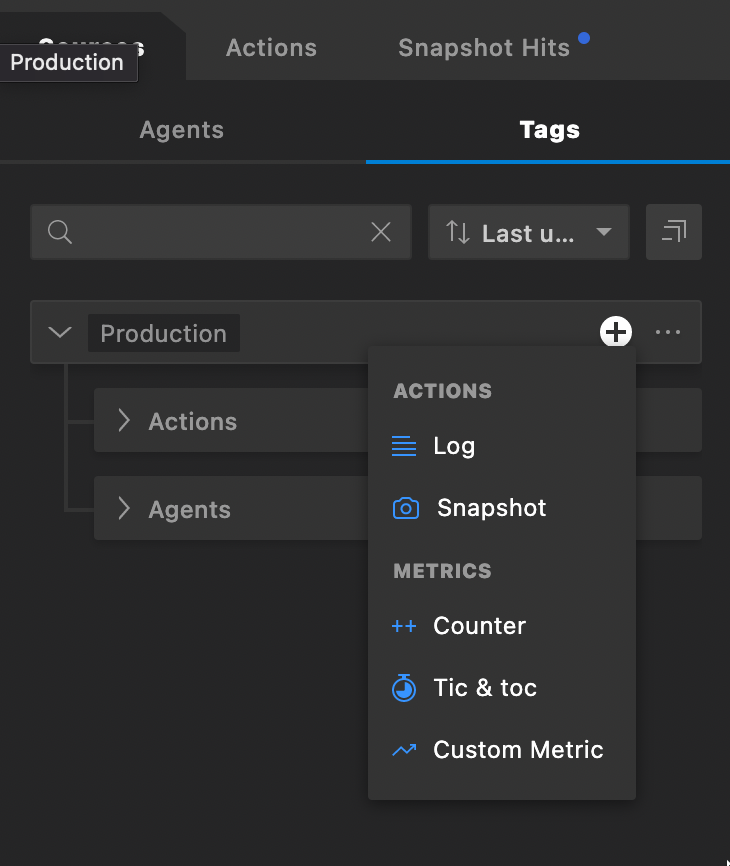This screenshot has height=866, width=730.
Task: Open the three-dots menu for Production
Action: click(668, 332)
